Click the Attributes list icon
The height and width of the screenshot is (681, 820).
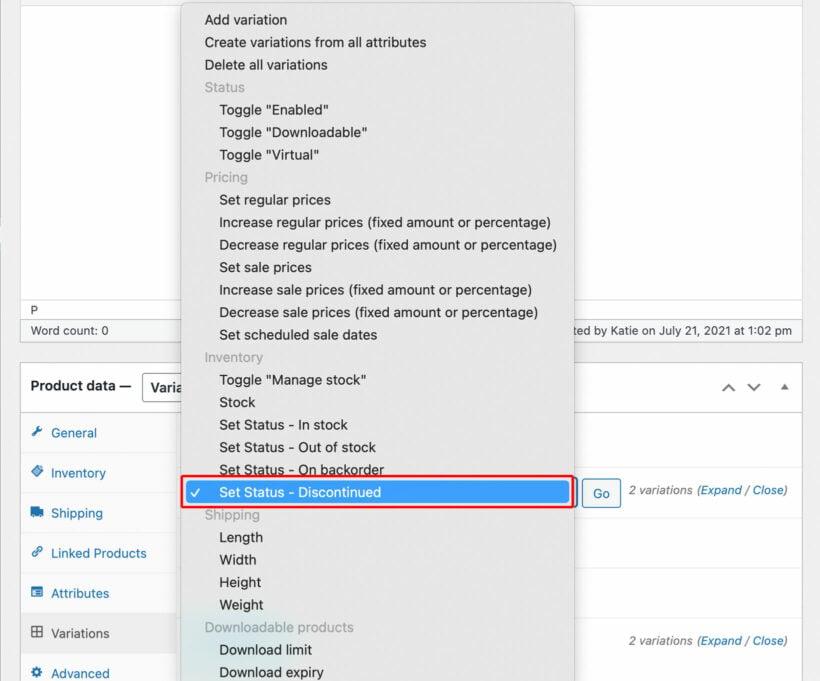tap(37, 592)
